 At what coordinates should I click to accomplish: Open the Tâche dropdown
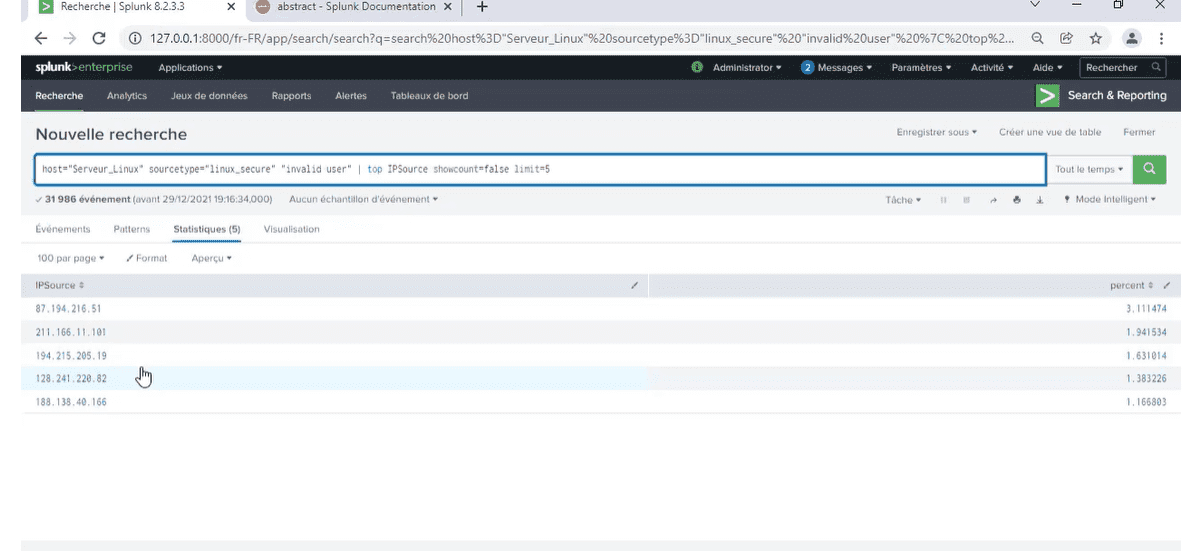pos(903,200)
